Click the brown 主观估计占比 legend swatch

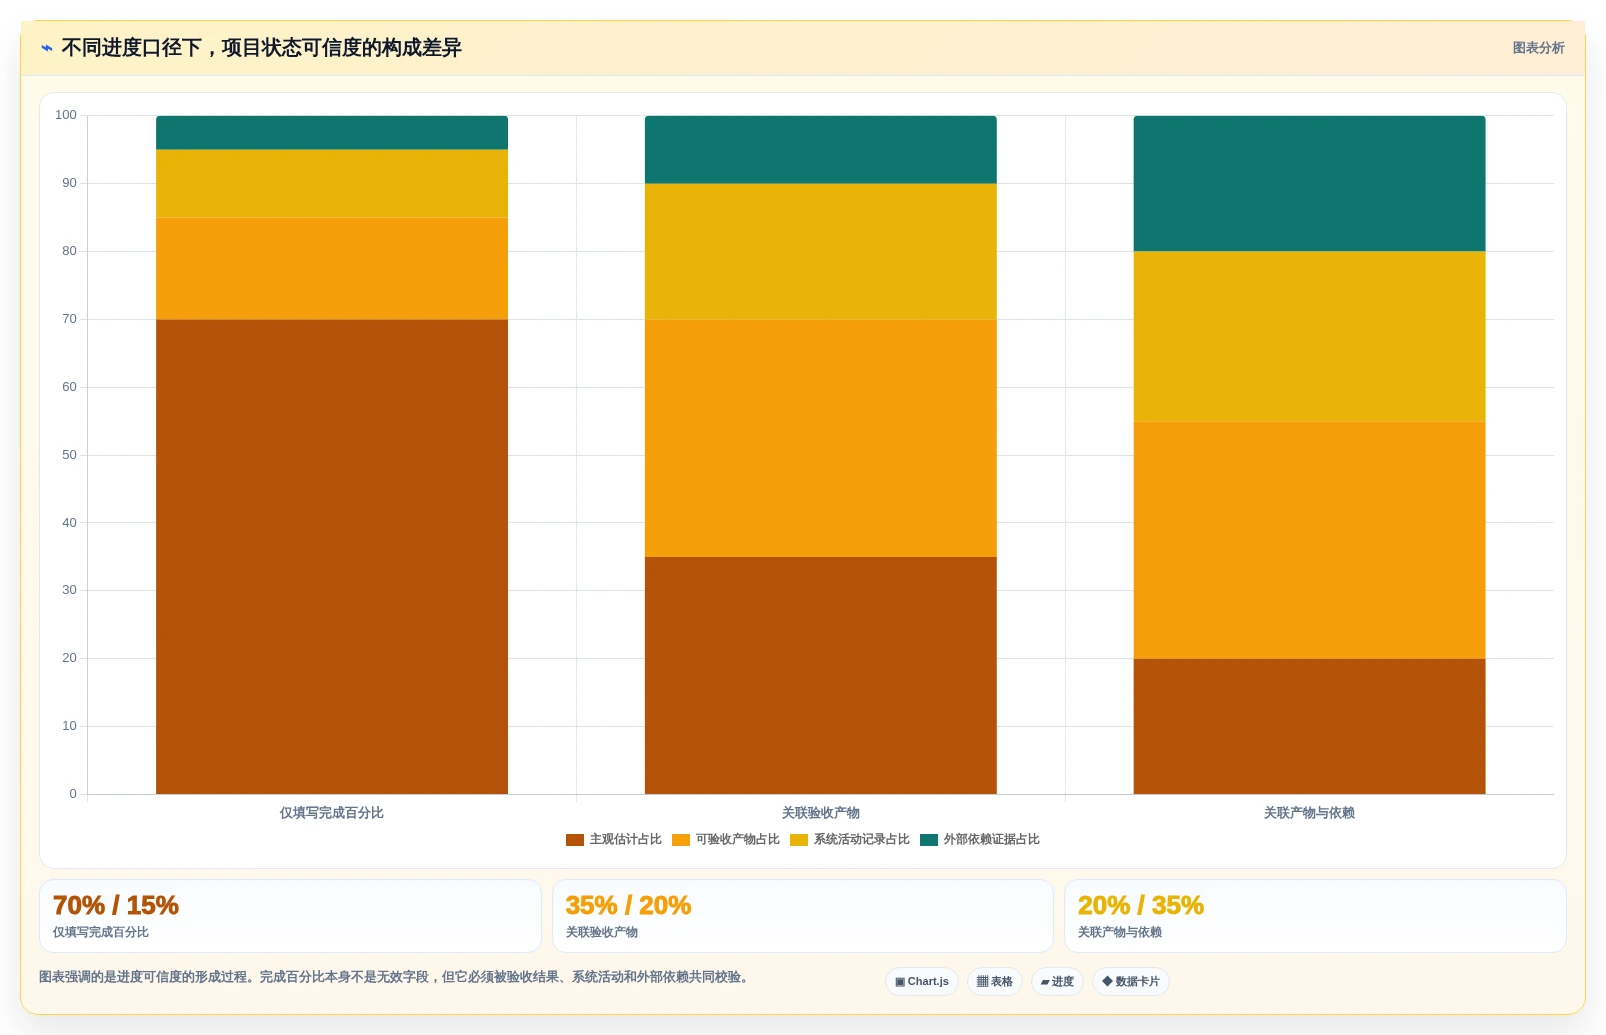click(x=575, y=840)
